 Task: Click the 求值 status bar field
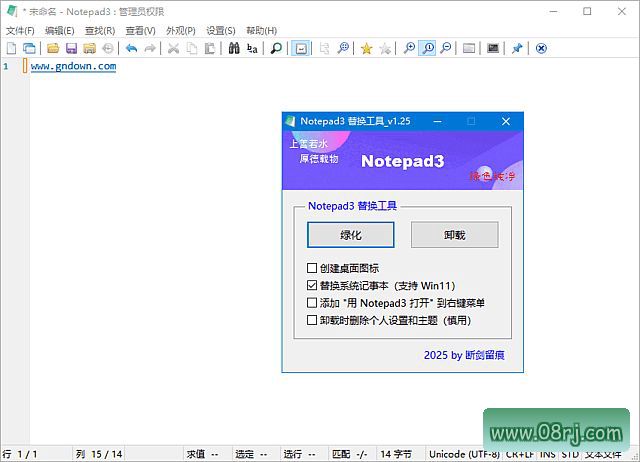(207, 454)
